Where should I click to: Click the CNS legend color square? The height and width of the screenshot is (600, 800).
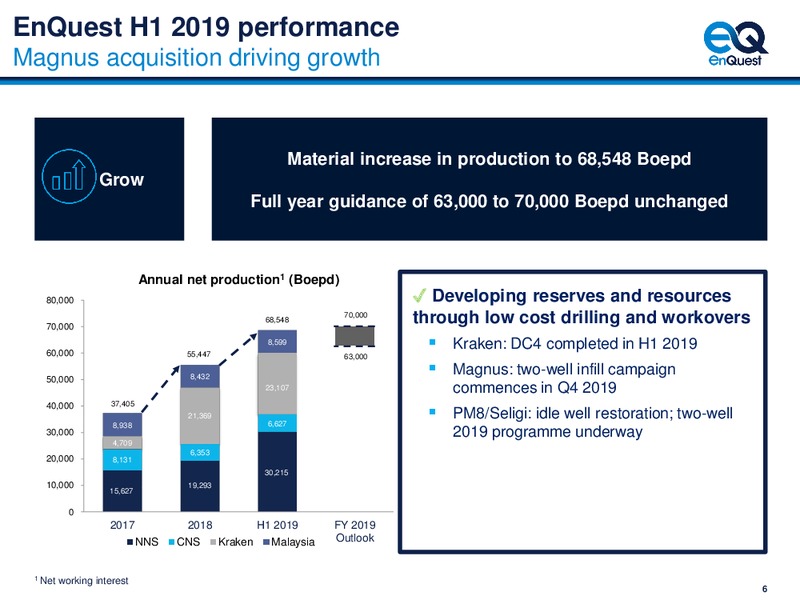coord(172,542)
